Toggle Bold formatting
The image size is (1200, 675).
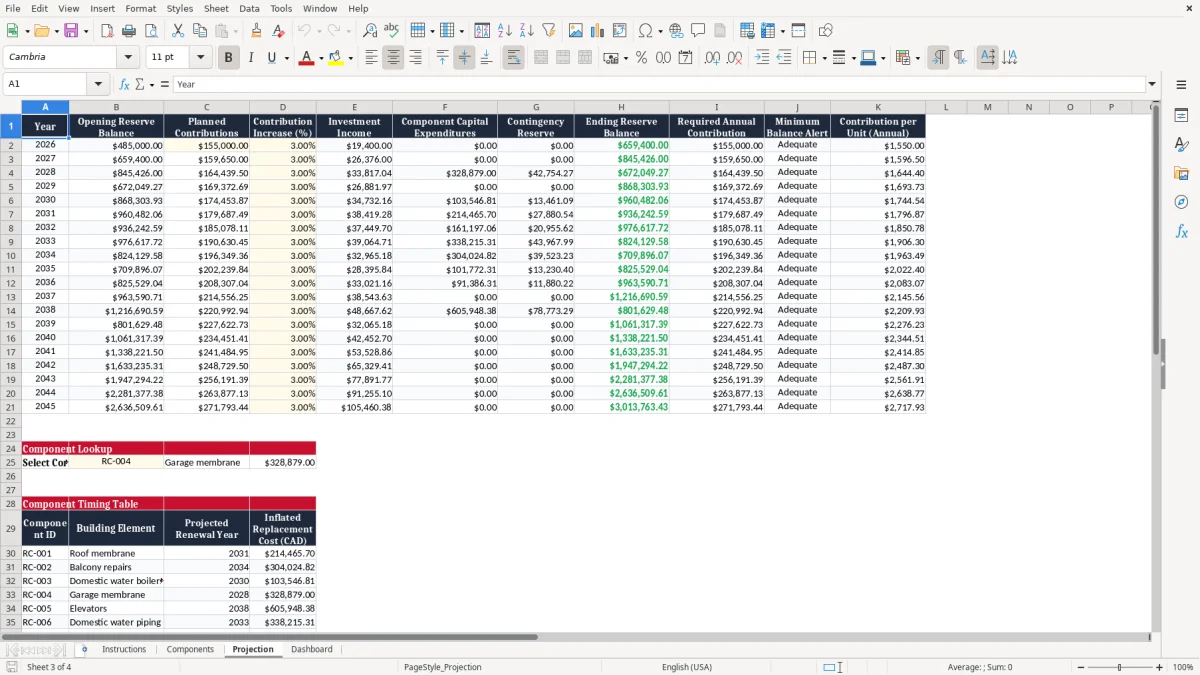[x=228, y=58]
